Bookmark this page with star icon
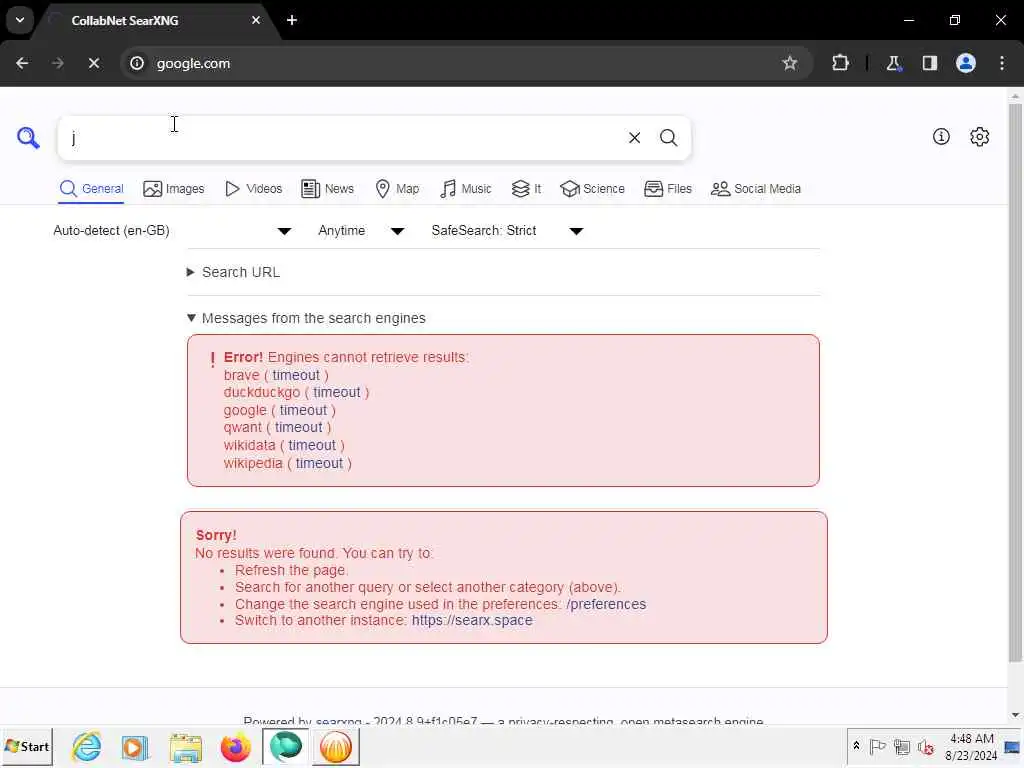 790,63
